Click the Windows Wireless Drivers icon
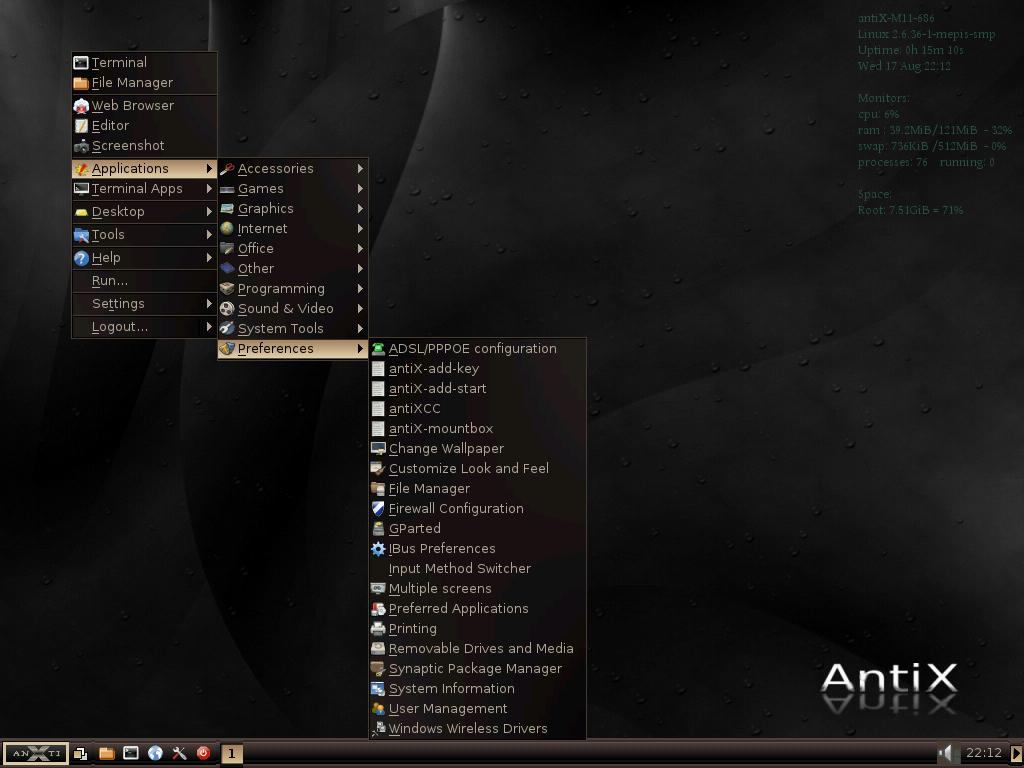Screen dimensions: 1024x768 pyautogui.click(x=378, y=729)
